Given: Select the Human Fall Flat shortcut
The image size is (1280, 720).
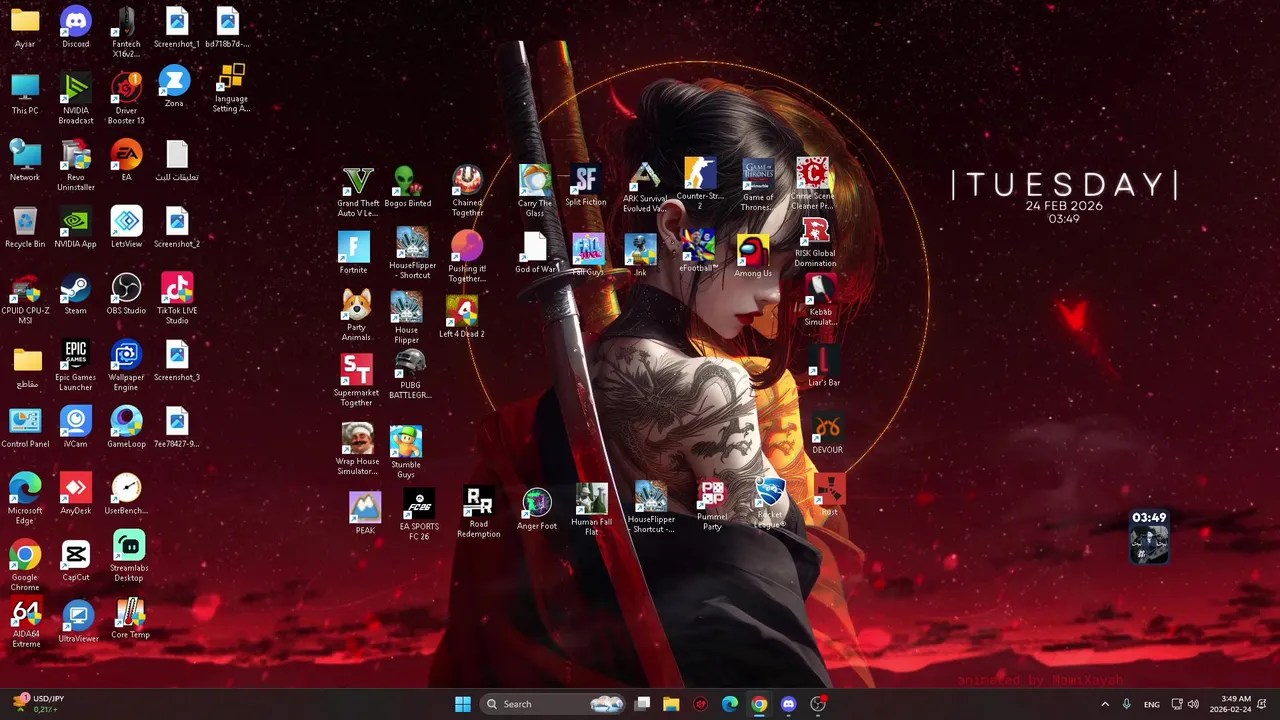Looking at the screenshot, I should (x=591, y=510).
